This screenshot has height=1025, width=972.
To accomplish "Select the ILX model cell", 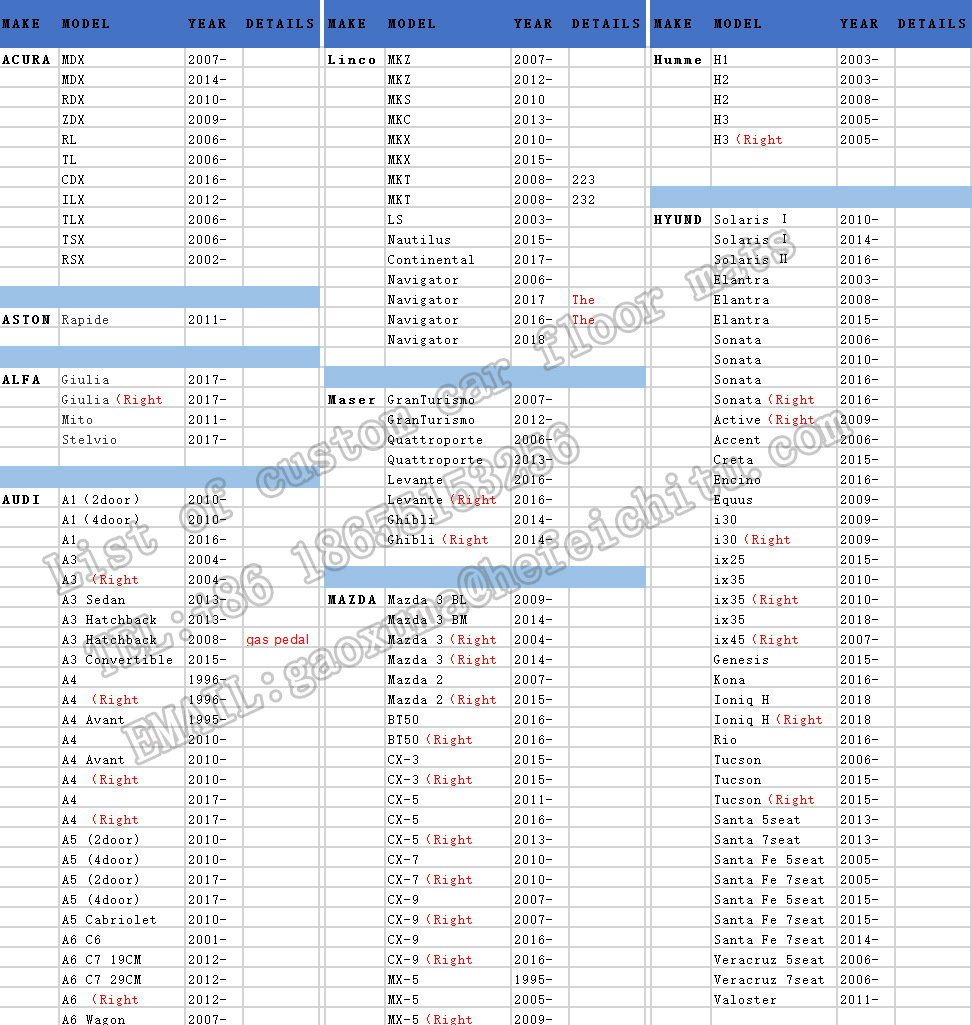I will tap(122, 199).
